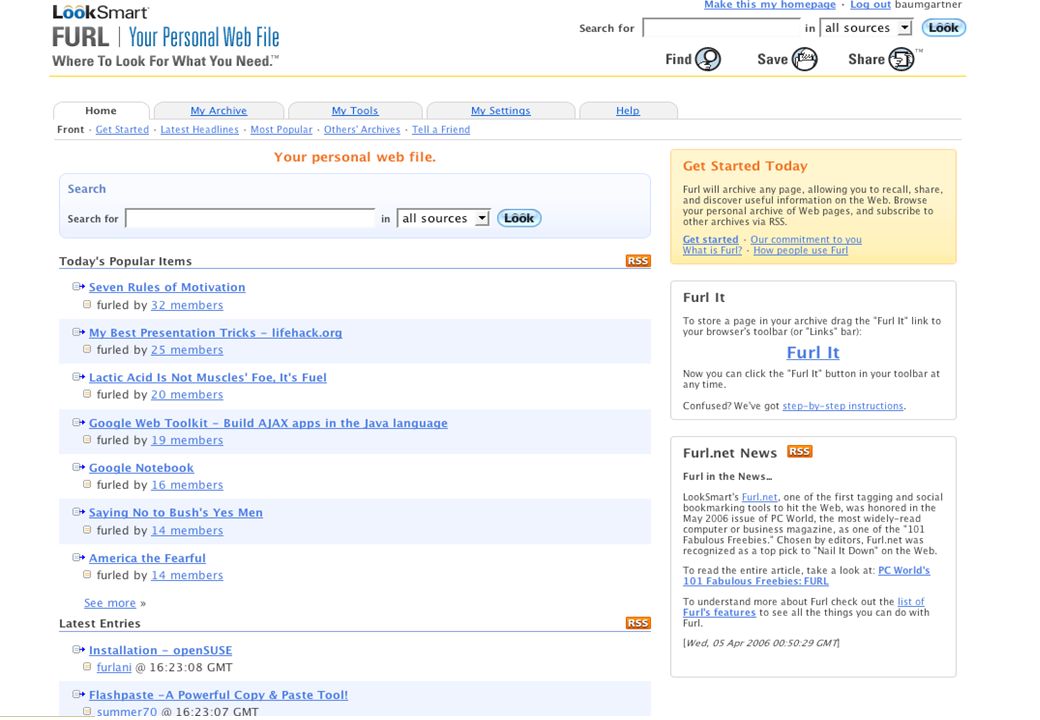The width and height of the screenshot is (1040, 720).
Task: Click note icon next to 20 members
Action: (x=87, y=394)
